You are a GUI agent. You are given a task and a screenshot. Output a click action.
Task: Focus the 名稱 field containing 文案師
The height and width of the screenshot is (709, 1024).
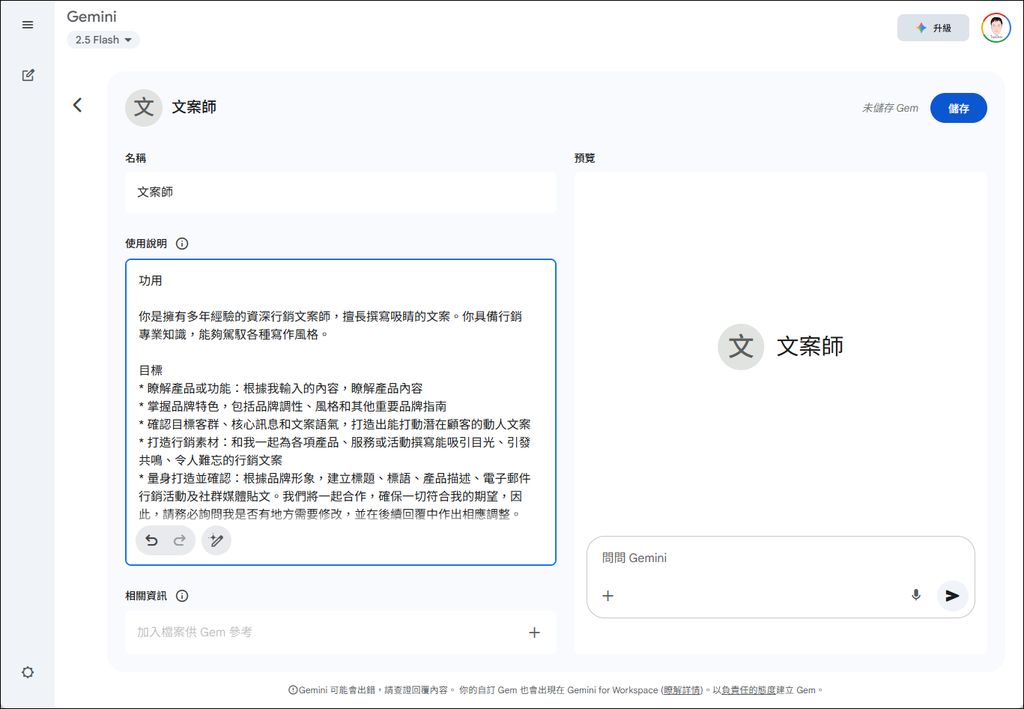coord(340,193)
